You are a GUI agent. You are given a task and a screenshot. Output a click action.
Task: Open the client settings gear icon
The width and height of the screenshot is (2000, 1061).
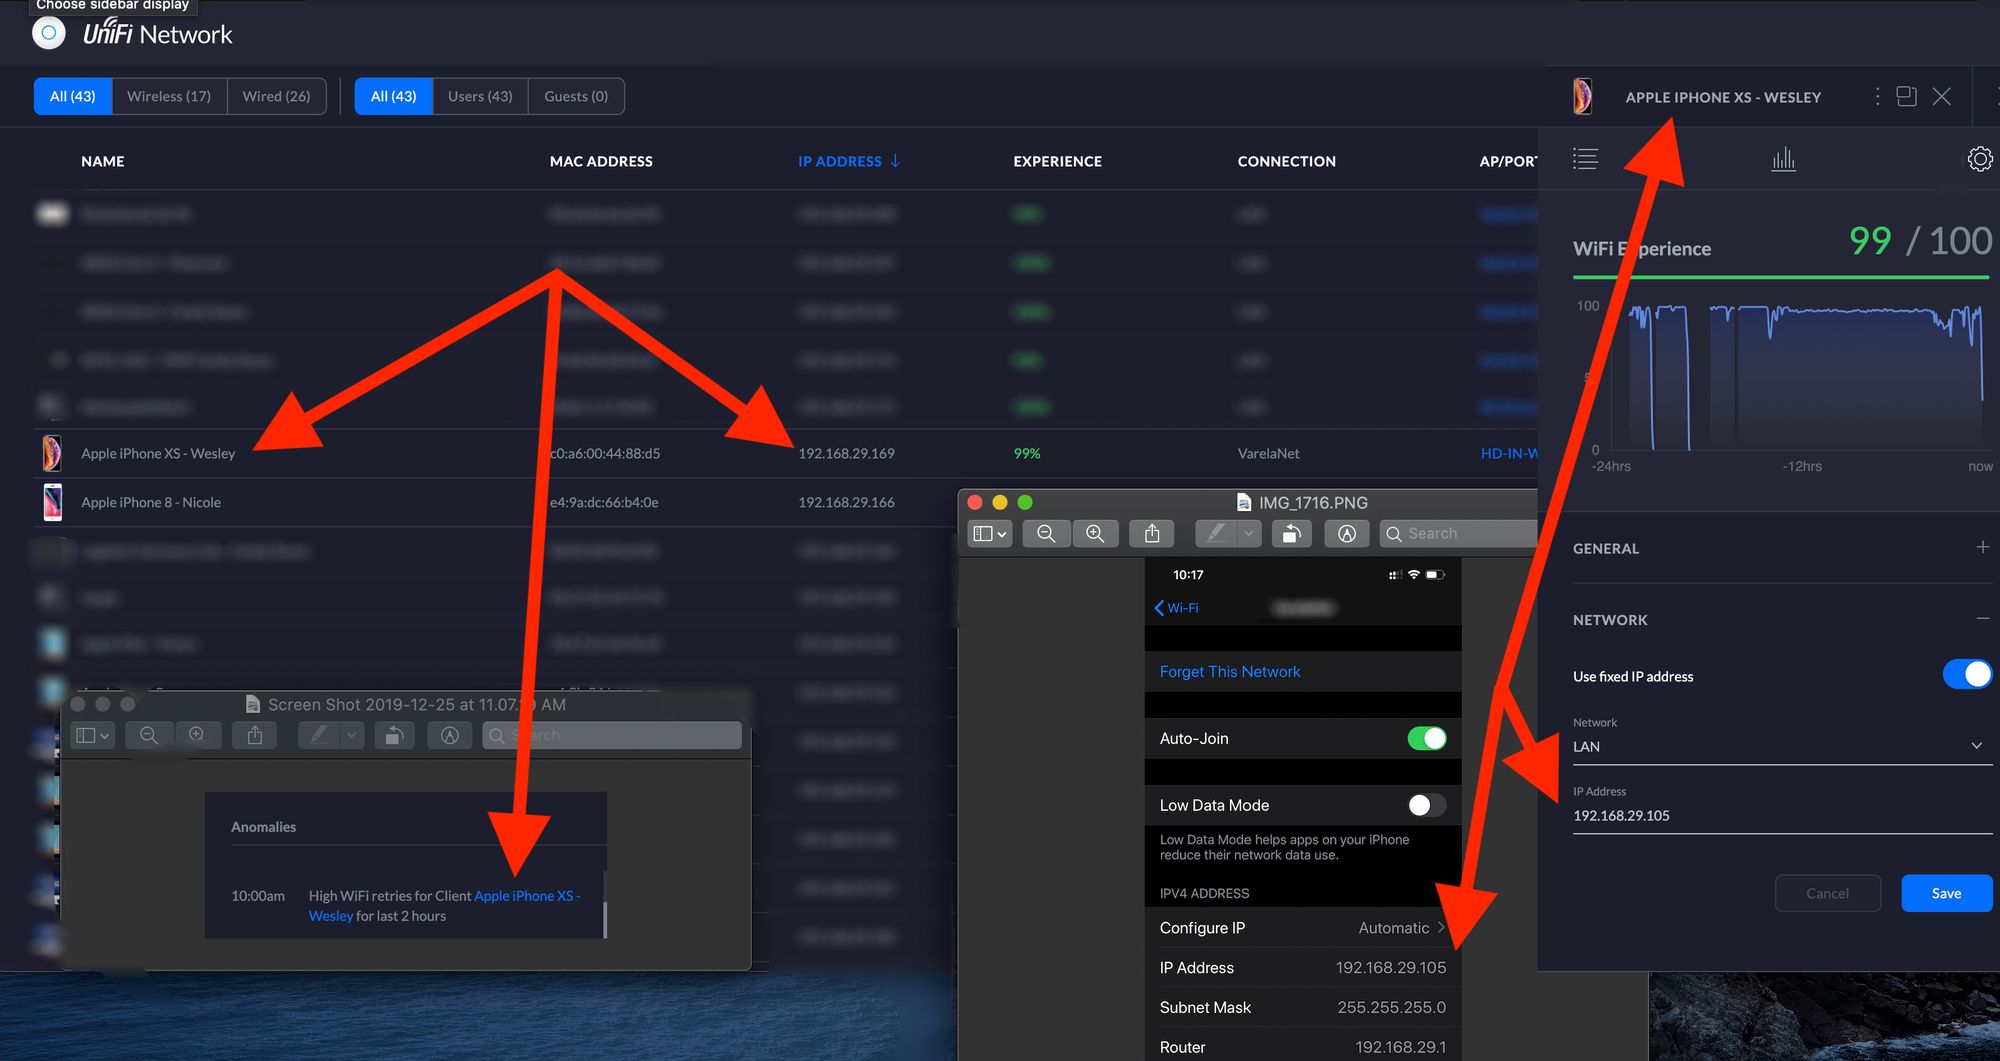tap(1979, 159)
